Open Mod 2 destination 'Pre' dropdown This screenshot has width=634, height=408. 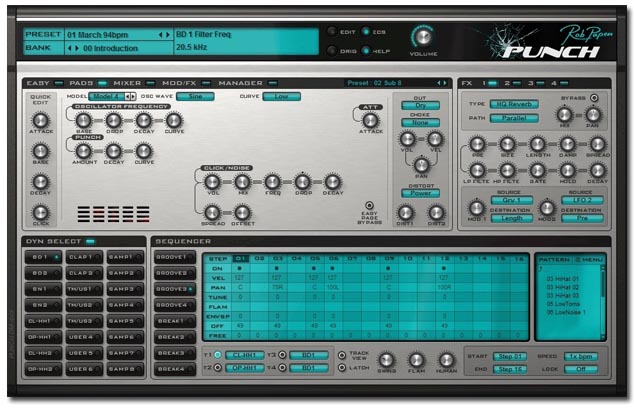pyautogui.click(x=582, y=218)
